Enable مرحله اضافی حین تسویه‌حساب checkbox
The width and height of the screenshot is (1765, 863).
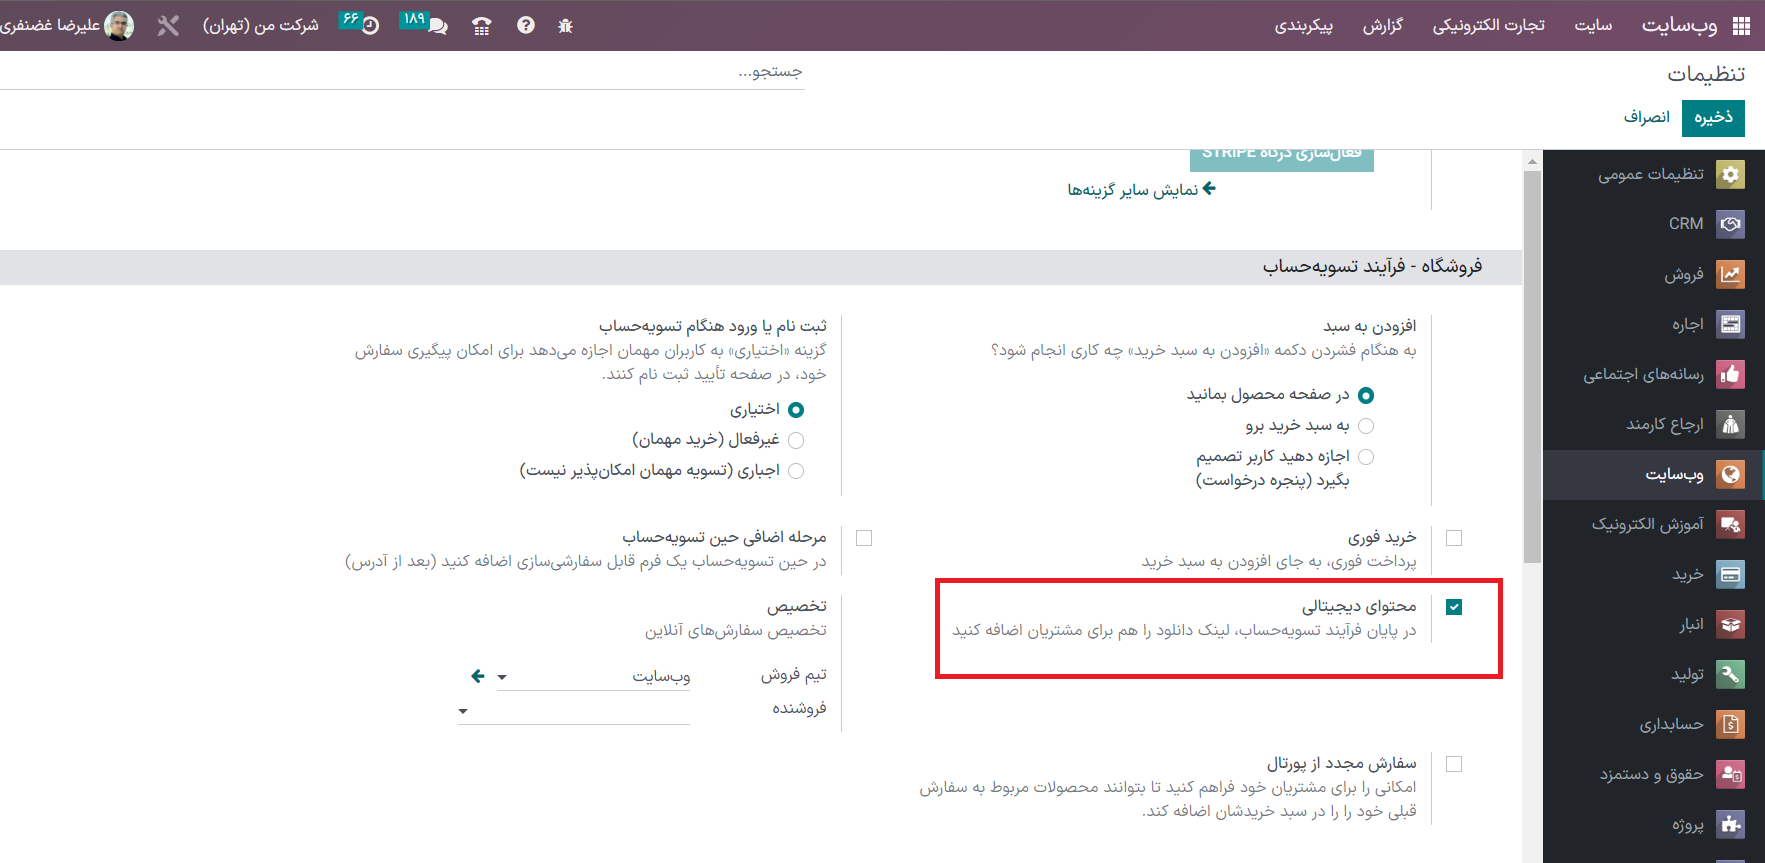pyautogui.click(x=864, y=538)
